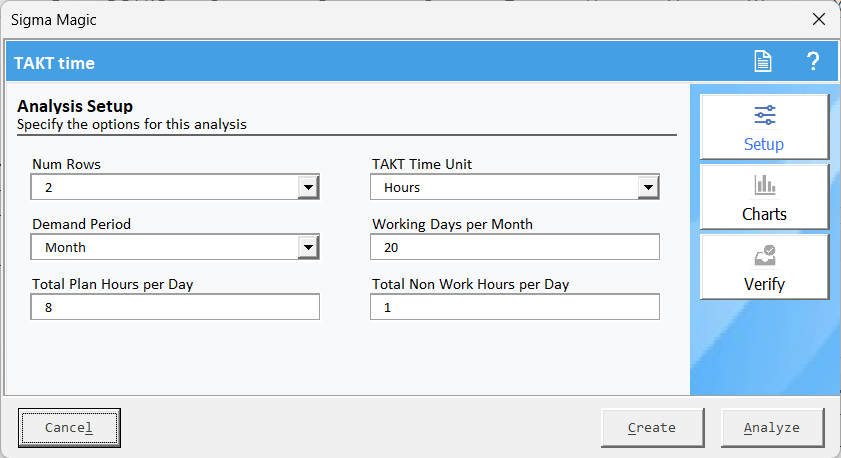Click the Demand Period label
The width and height of the screenshot is (841, 458).
(82, 224)
